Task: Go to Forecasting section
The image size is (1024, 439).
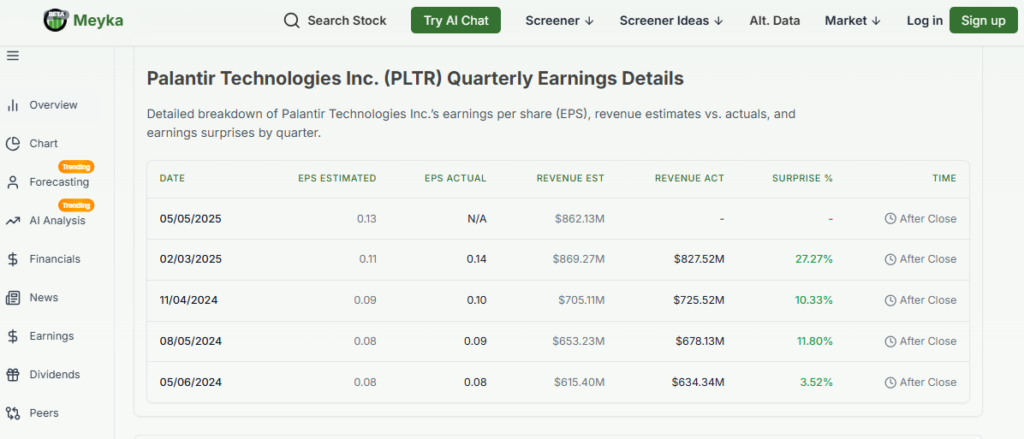Action: pos(59,182)
